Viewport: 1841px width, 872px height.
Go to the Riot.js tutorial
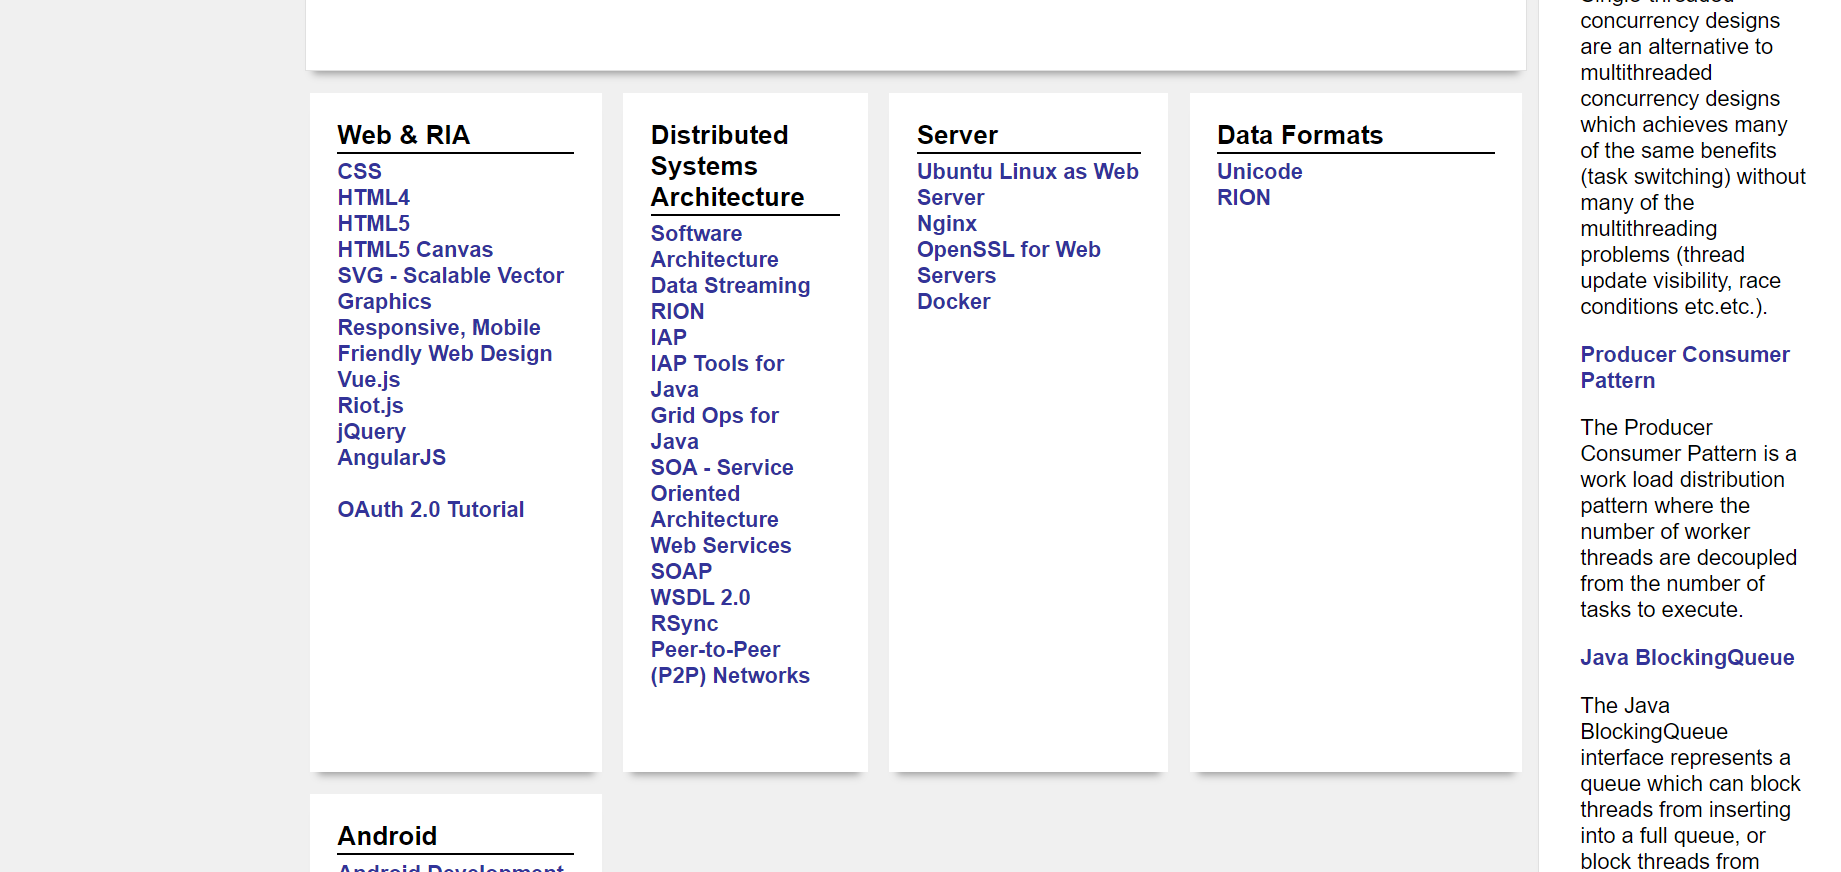(370, 405)
